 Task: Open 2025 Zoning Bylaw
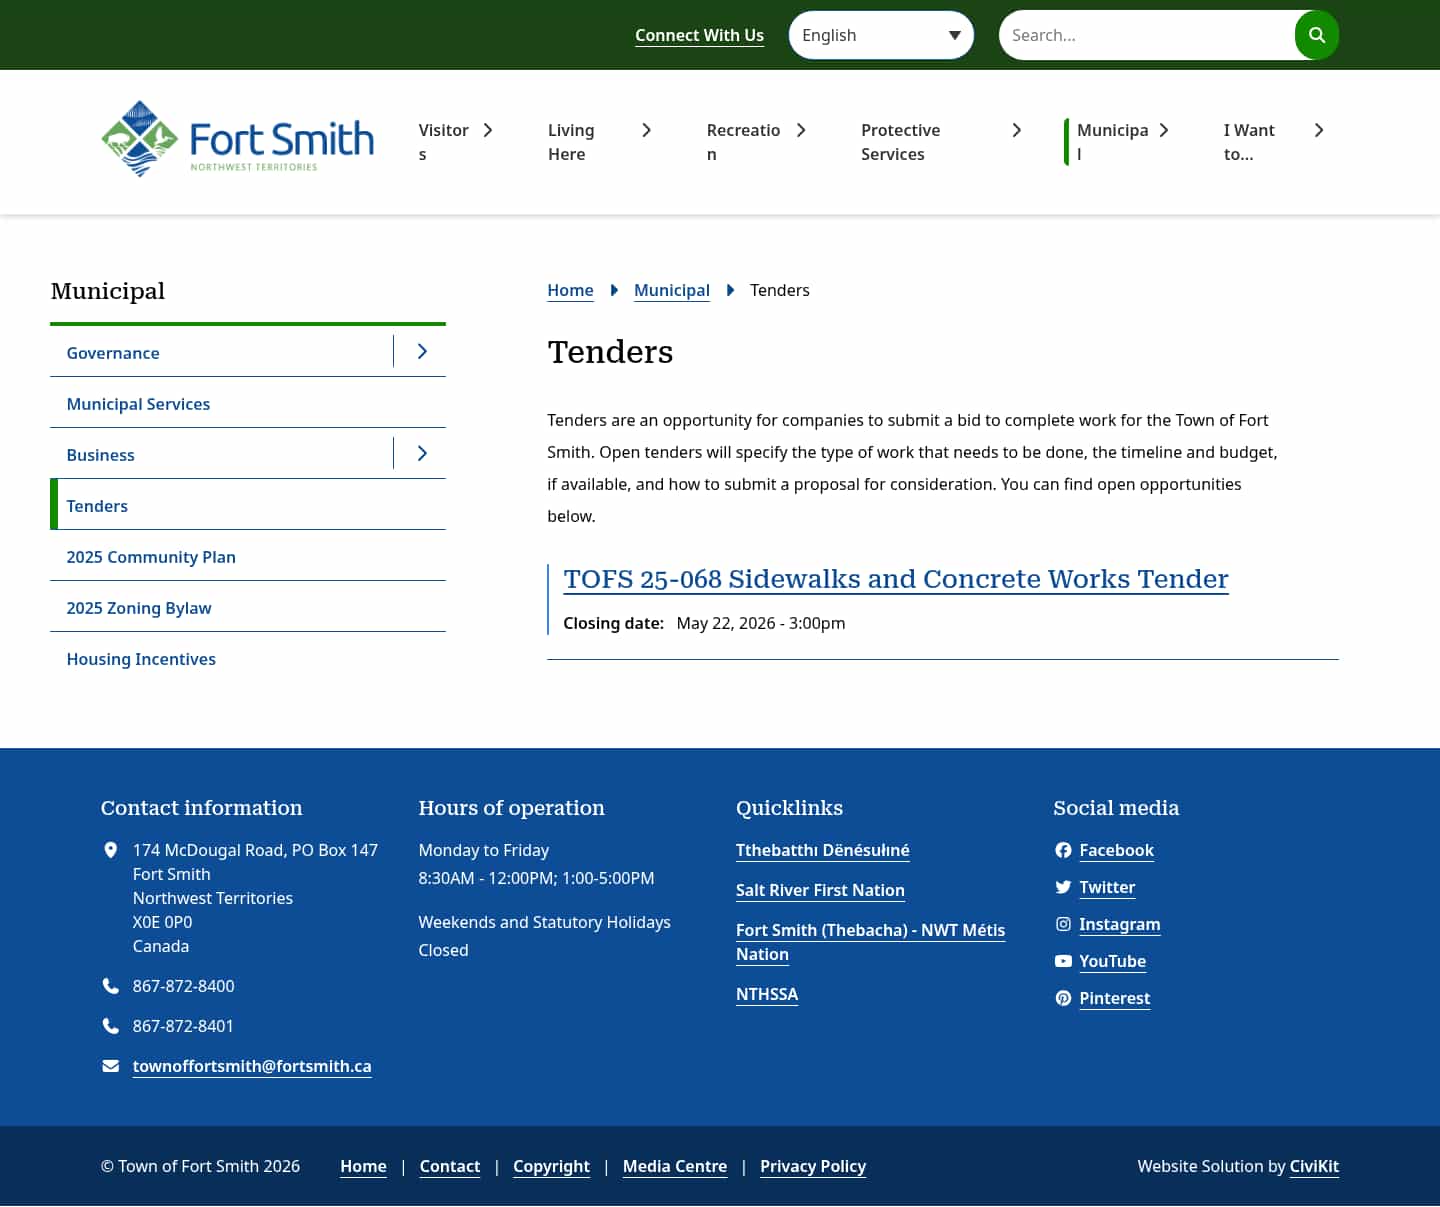coord(139,608)
